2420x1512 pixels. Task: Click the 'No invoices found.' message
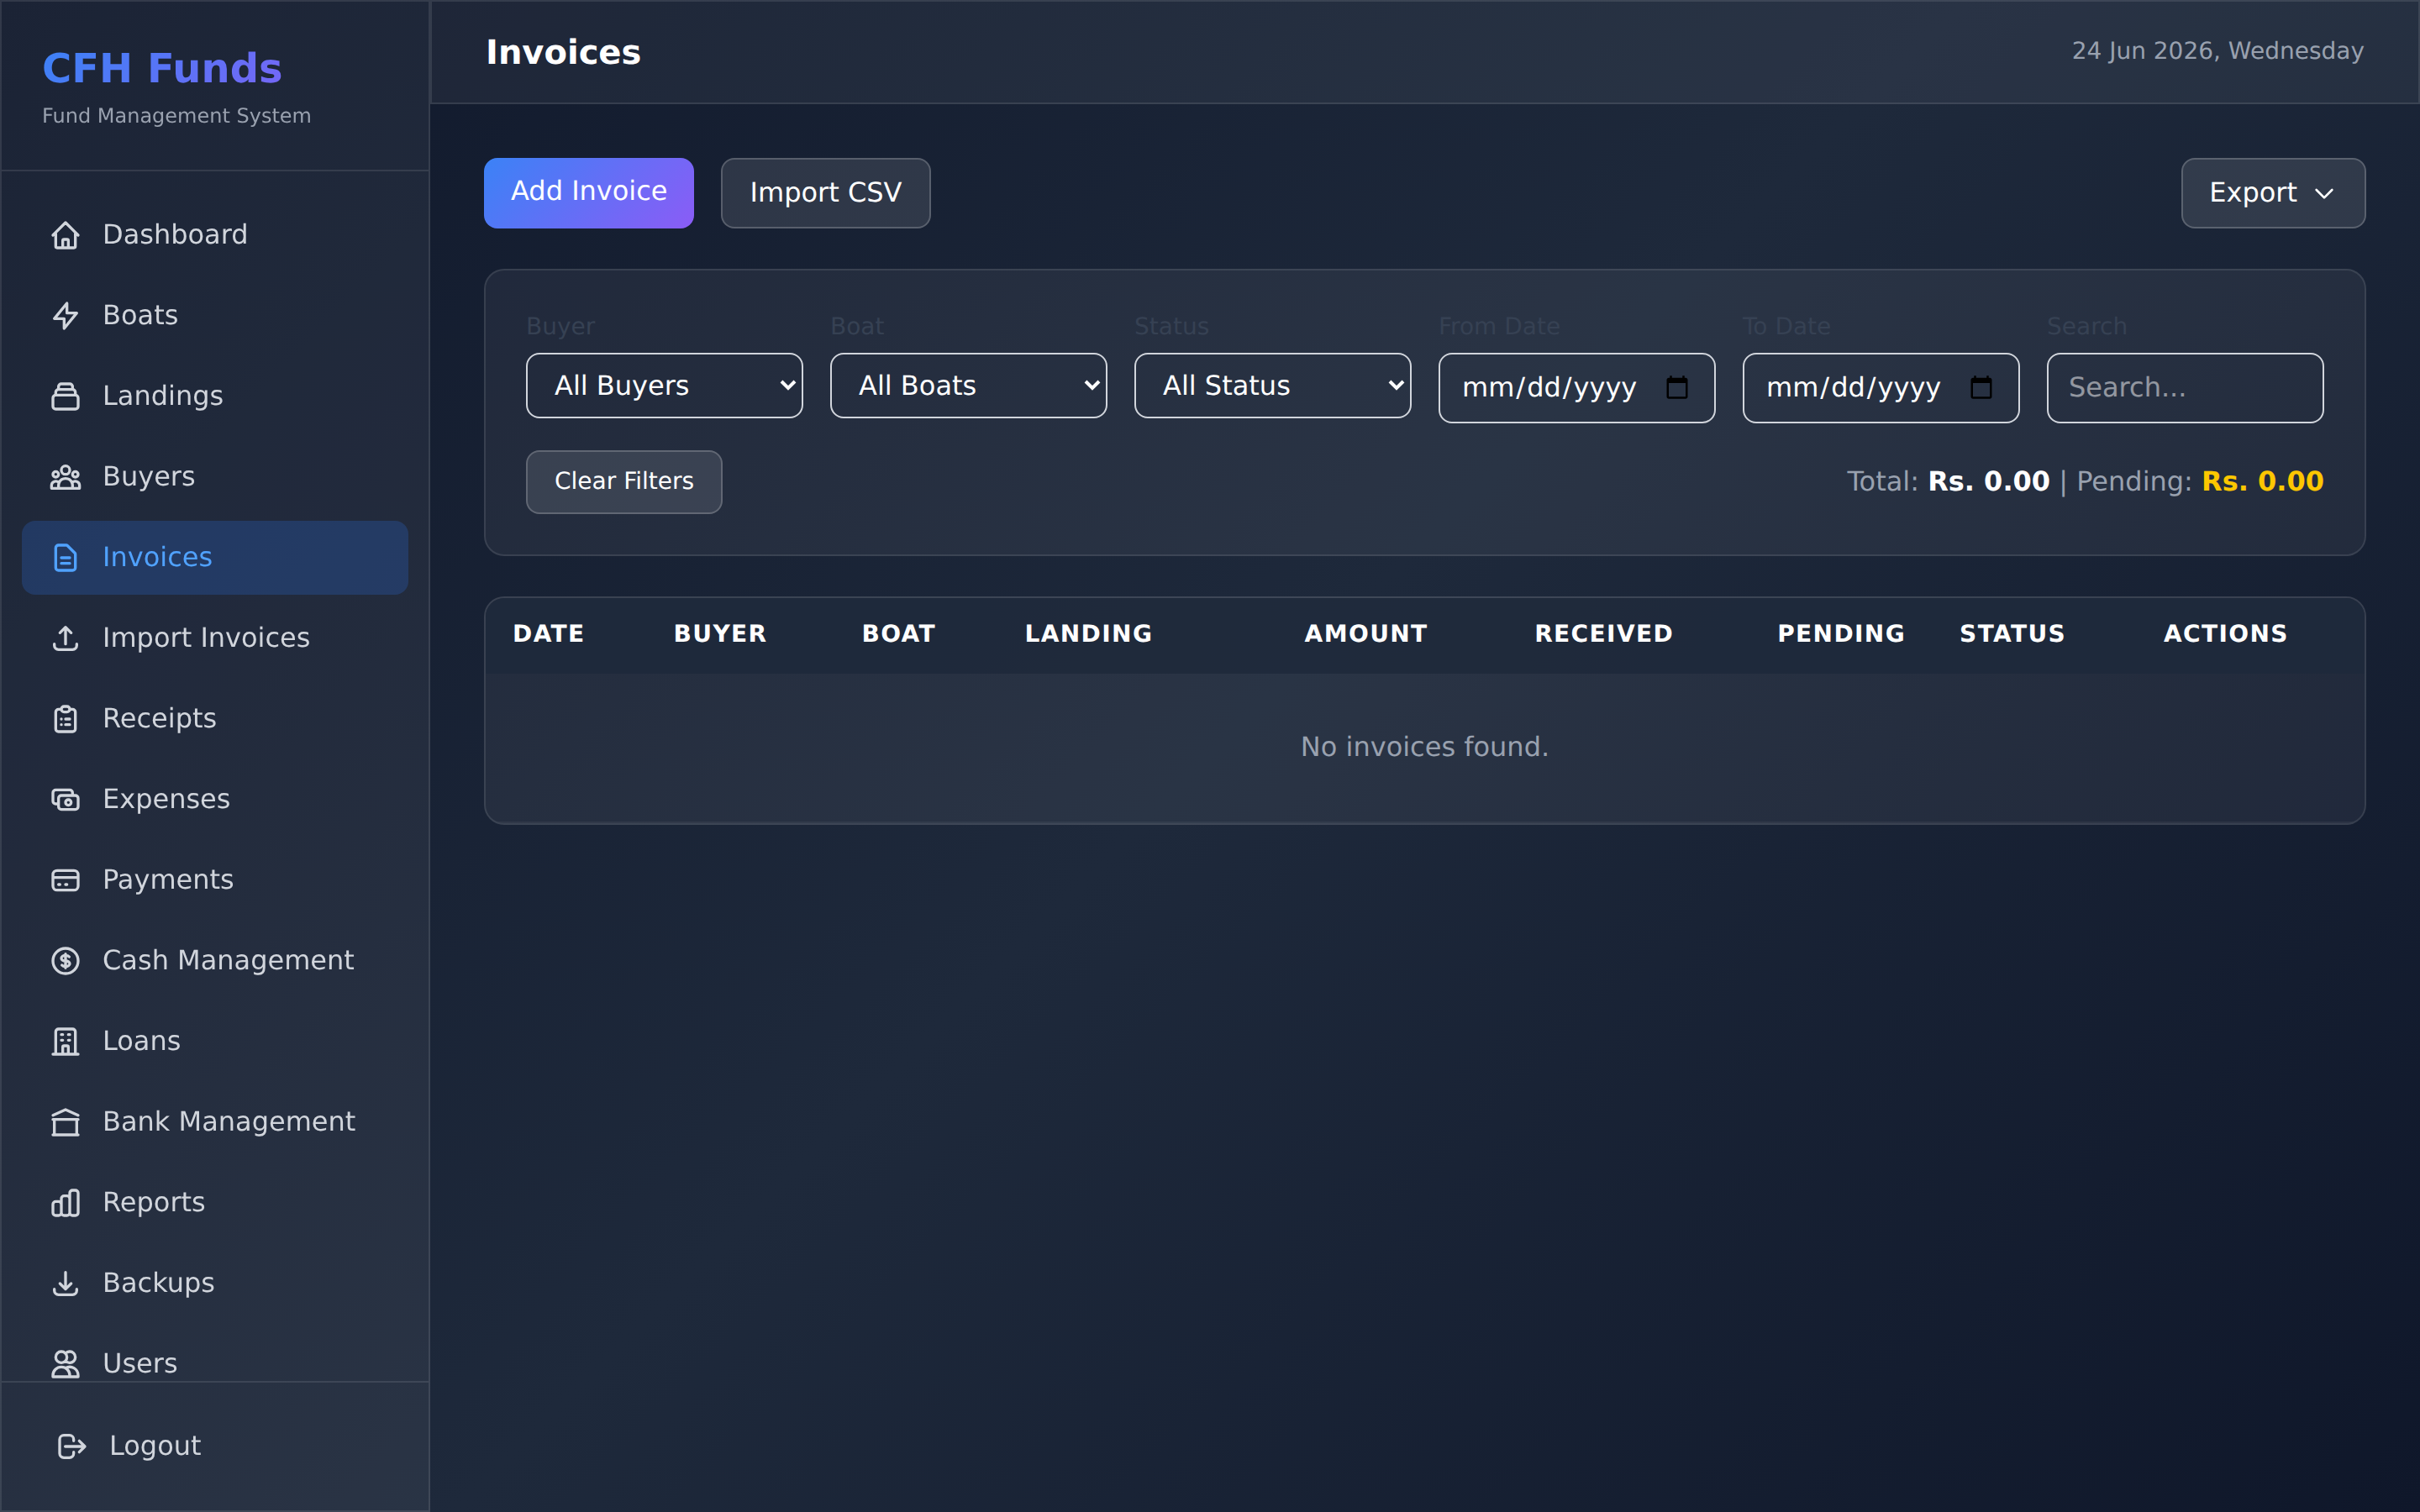click(1424, 747)
